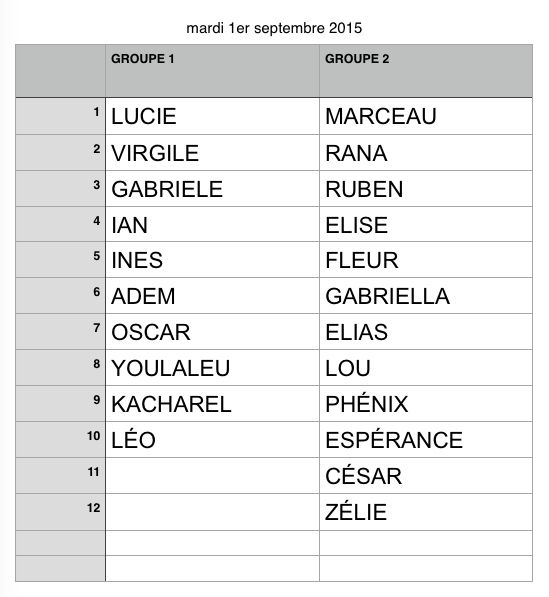Click the cell containing LUCIE
Image resolution: width=549 pixels, height=597 pixels.
212,116
